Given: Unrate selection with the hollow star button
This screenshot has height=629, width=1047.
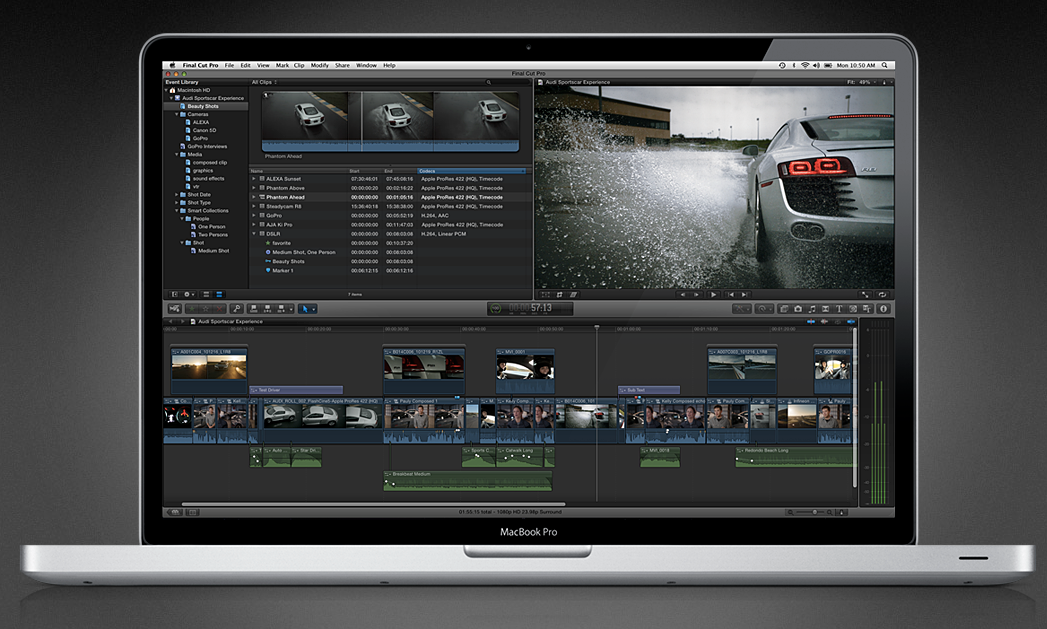Looking at the screenshot, I should (x=206, y=308).
